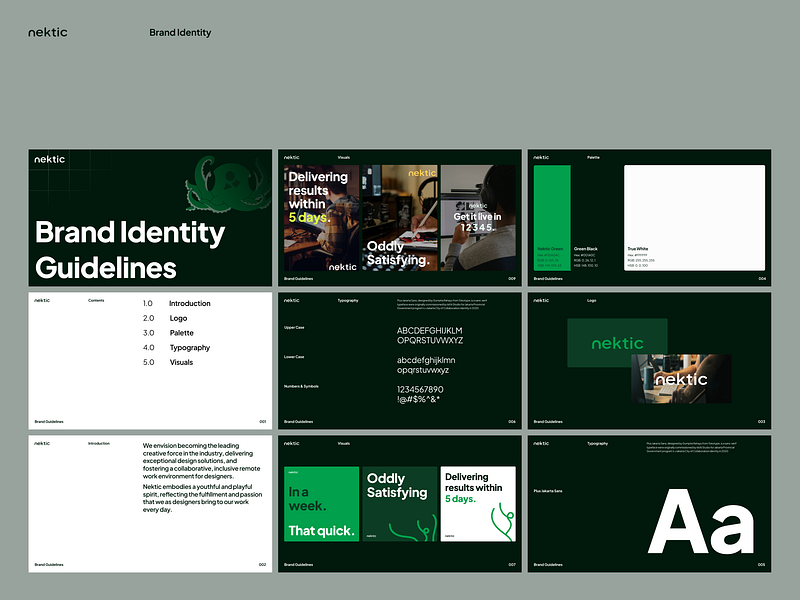Click the Green Black color label
This screenshot has width=800, height=600.
click(x=586, y=248)
